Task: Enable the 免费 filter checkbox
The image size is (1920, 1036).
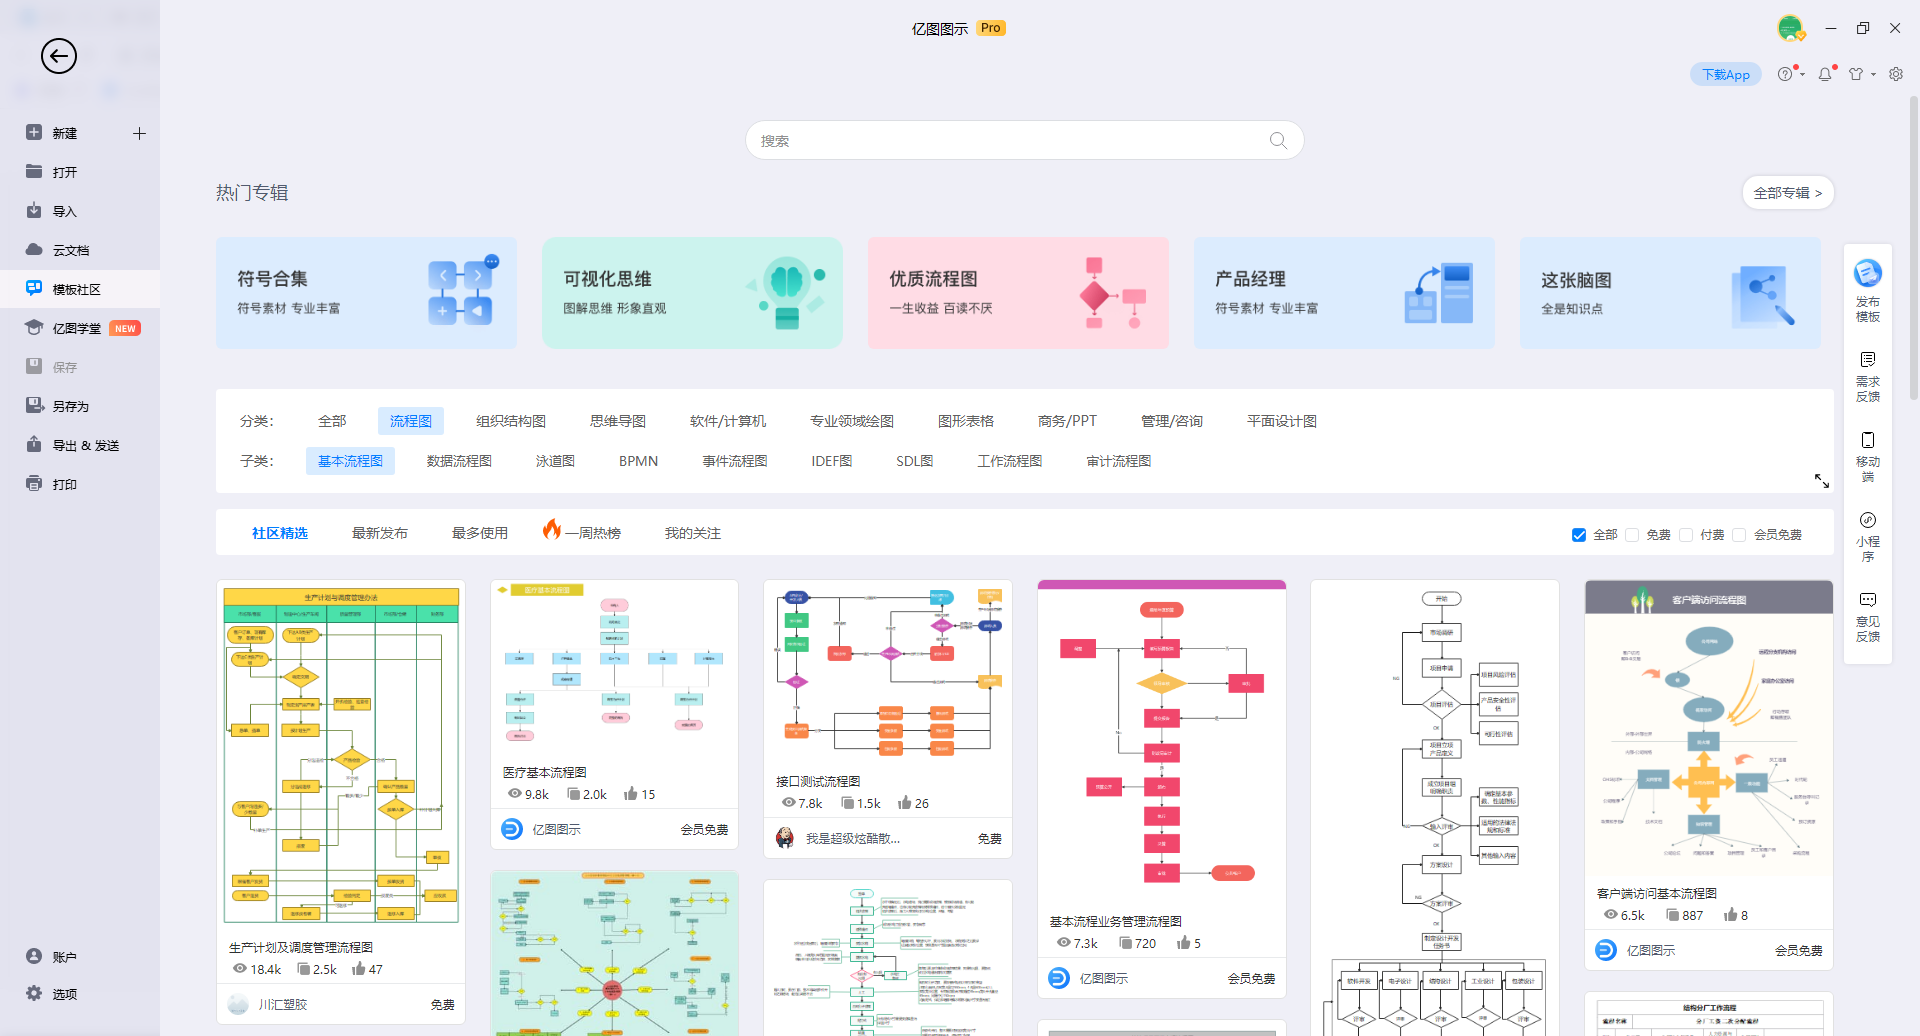Action: (x=1632, y=535)
